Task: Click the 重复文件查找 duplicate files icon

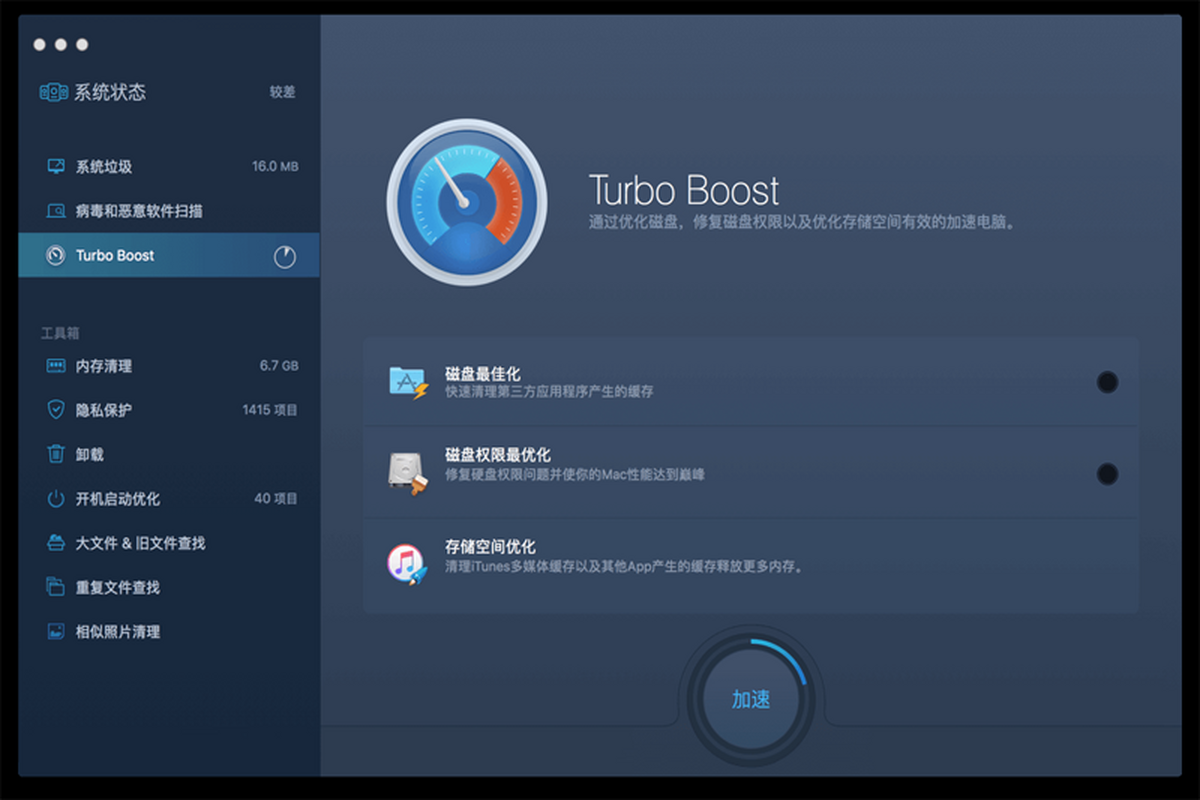Action: click(56, 587)
